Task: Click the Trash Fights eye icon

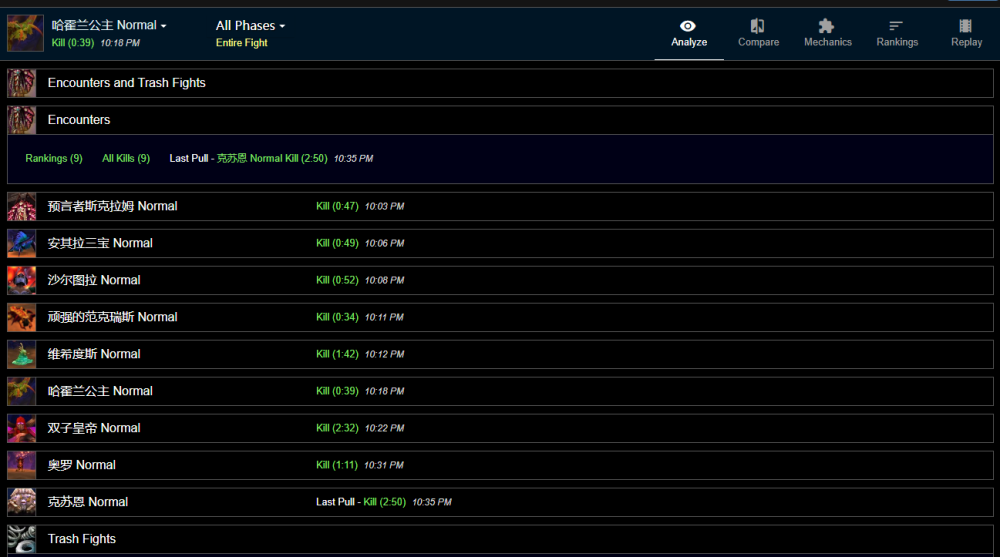Action: point(22,540)
